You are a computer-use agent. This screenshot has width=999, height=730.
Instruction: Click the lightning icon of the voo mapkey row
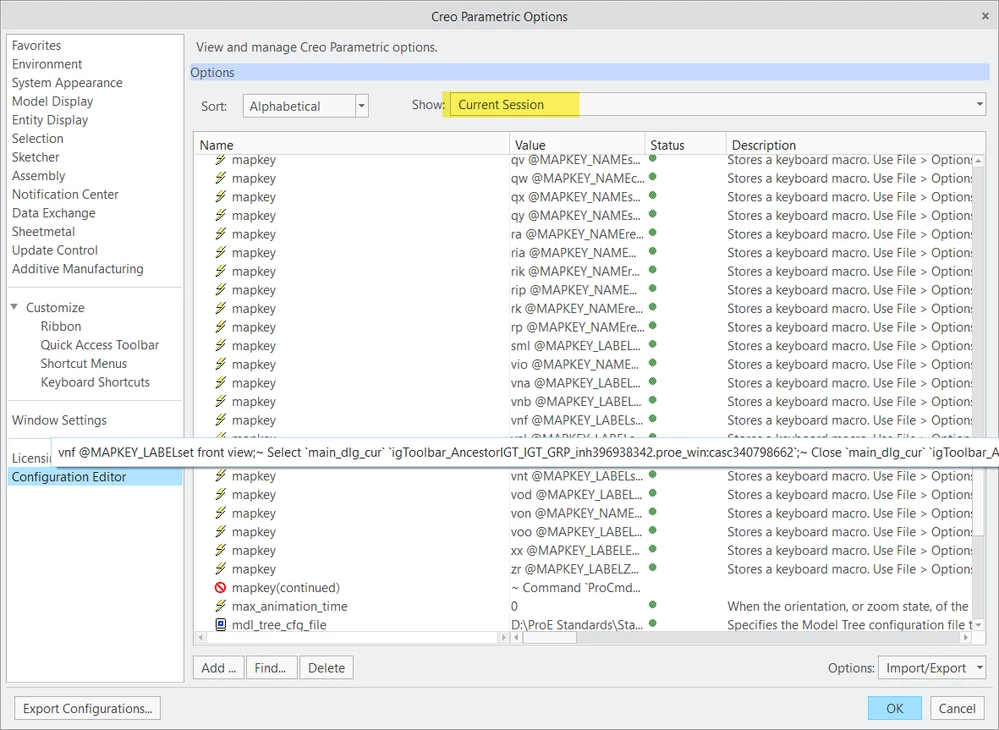(220, 531)
